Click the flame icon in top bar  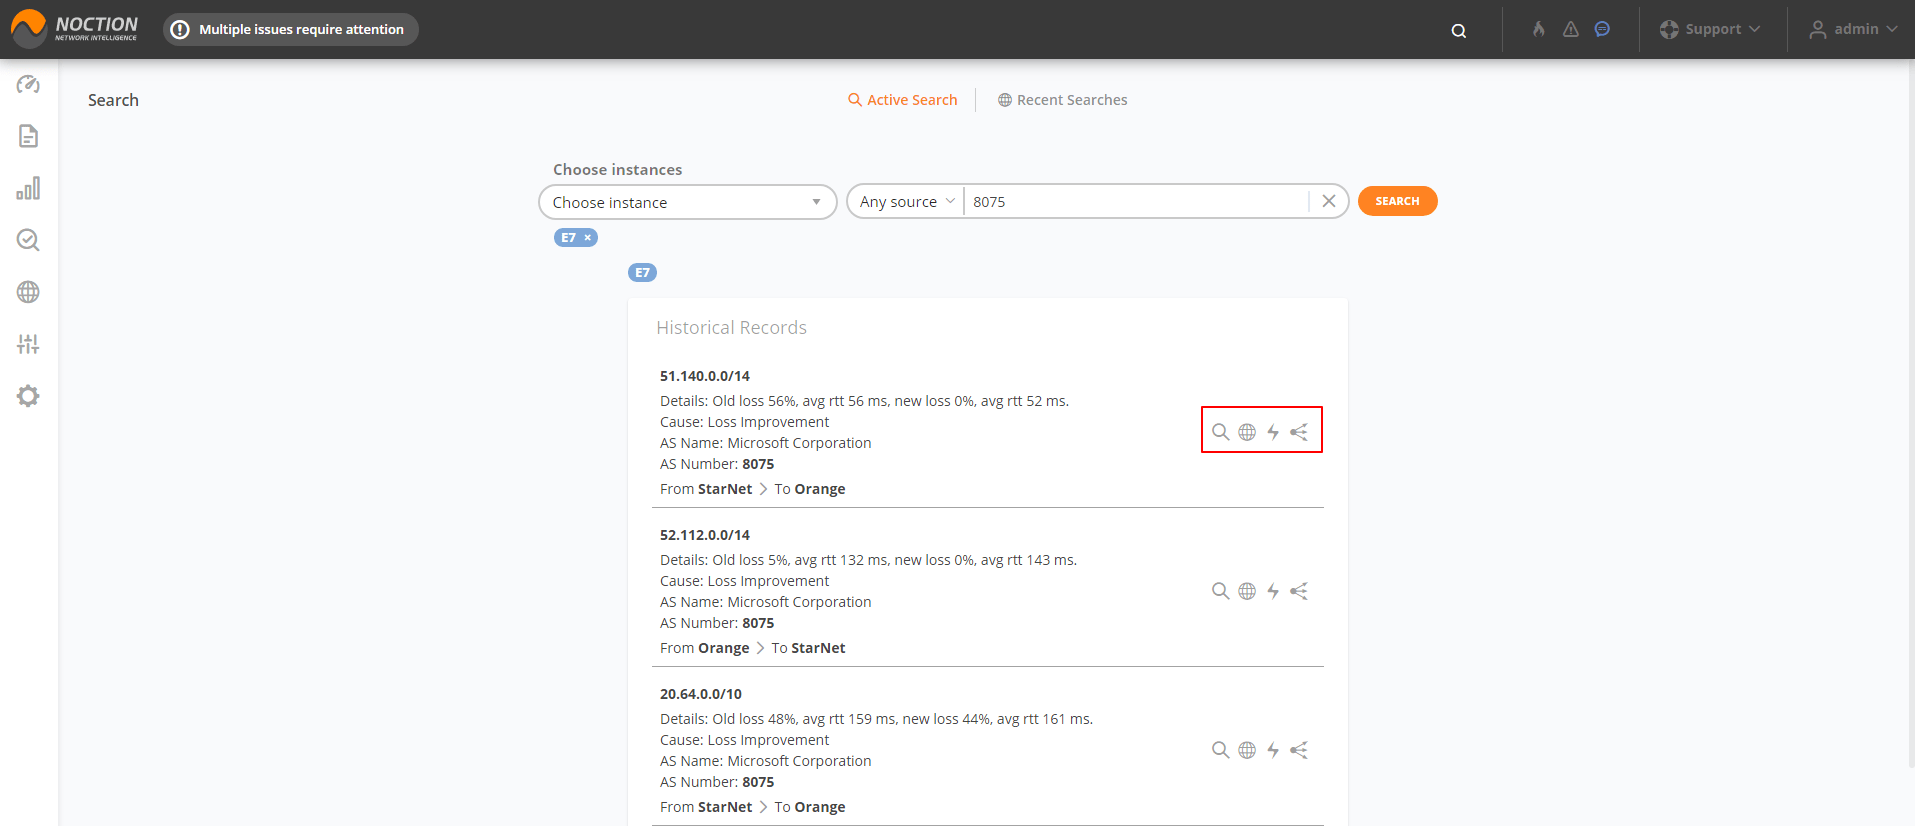coord(1539,29)
